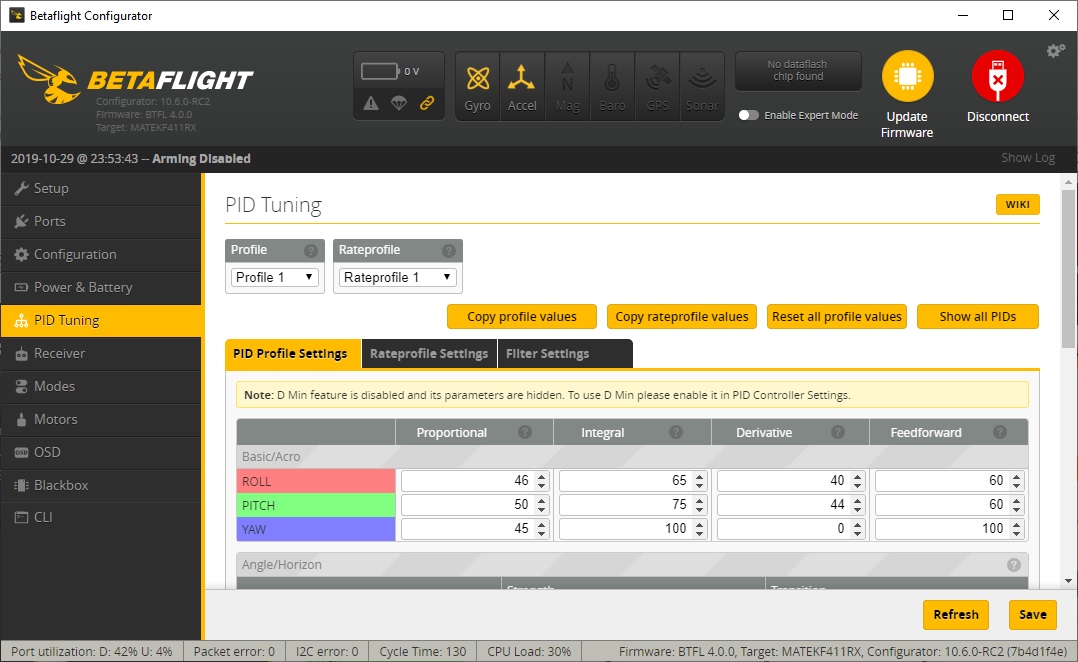Switch to Filter Settings tab
This screenshot has height=662, width=1078.
click(x=564, y=353)
